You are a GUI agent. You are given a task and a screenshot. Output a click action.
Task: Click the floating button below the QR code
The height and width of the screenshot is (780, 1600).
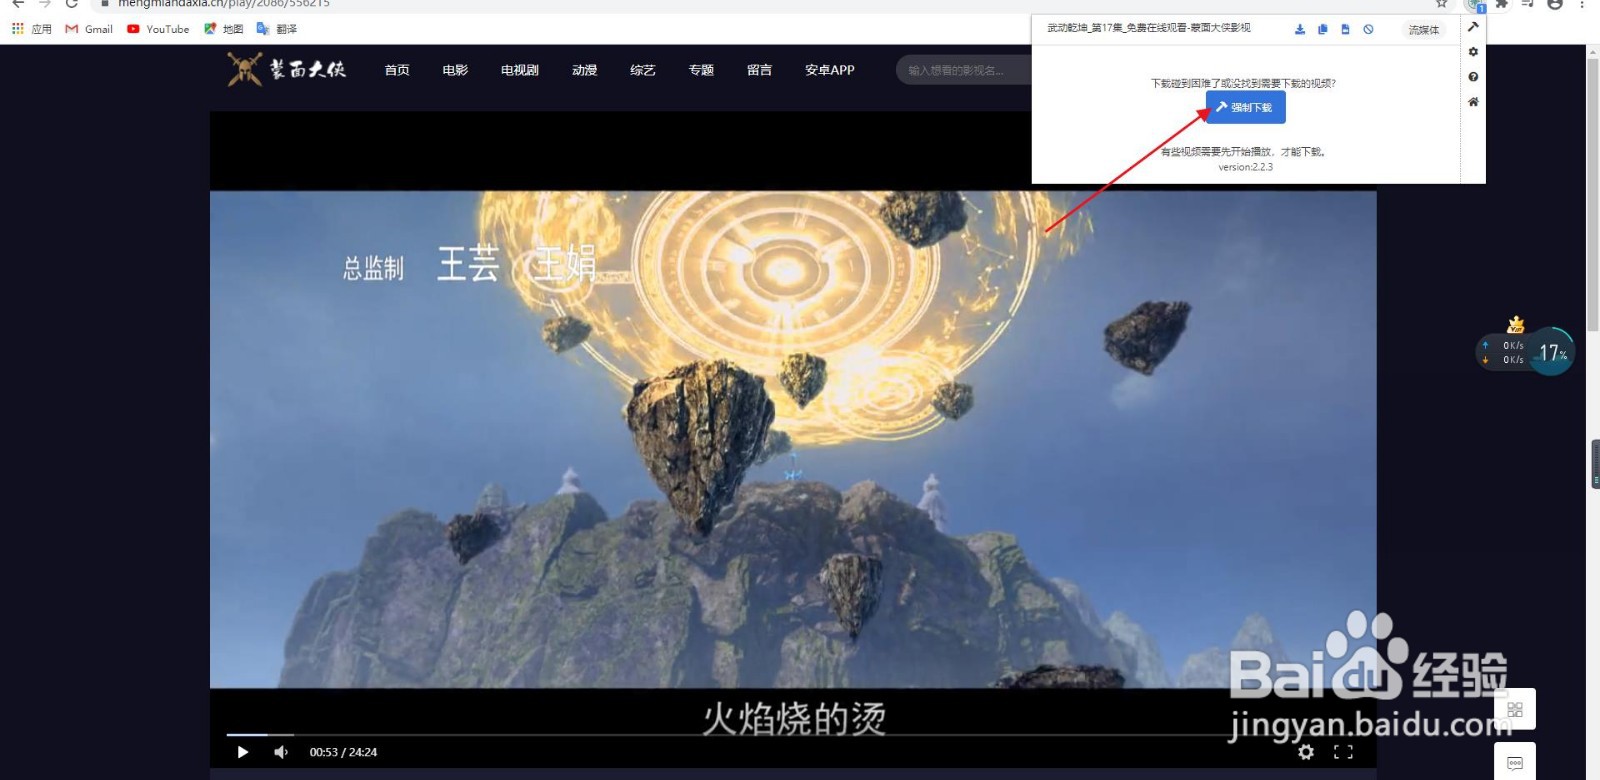(1515, 762)
